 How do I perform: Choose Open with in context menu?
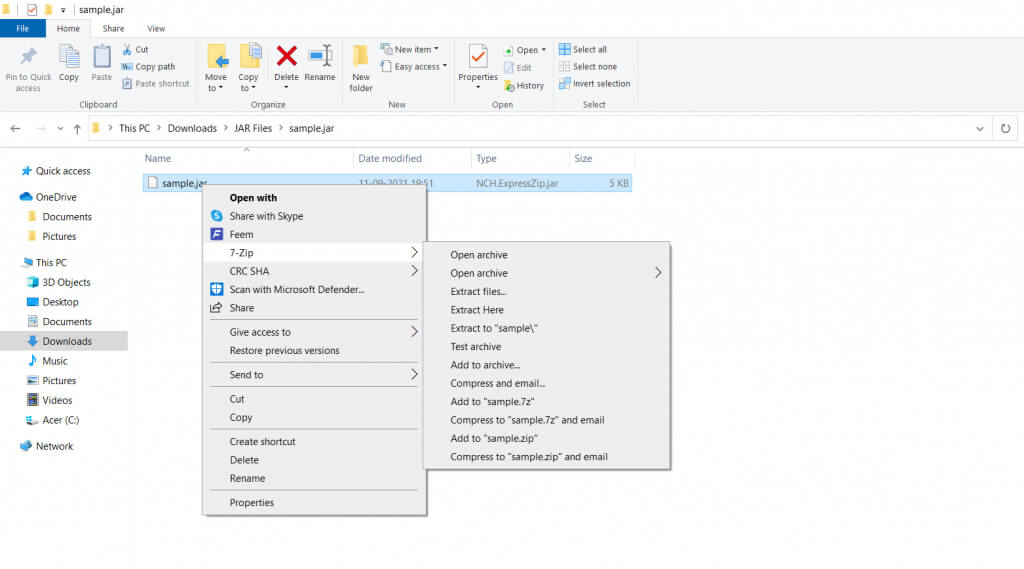(314, 198)
